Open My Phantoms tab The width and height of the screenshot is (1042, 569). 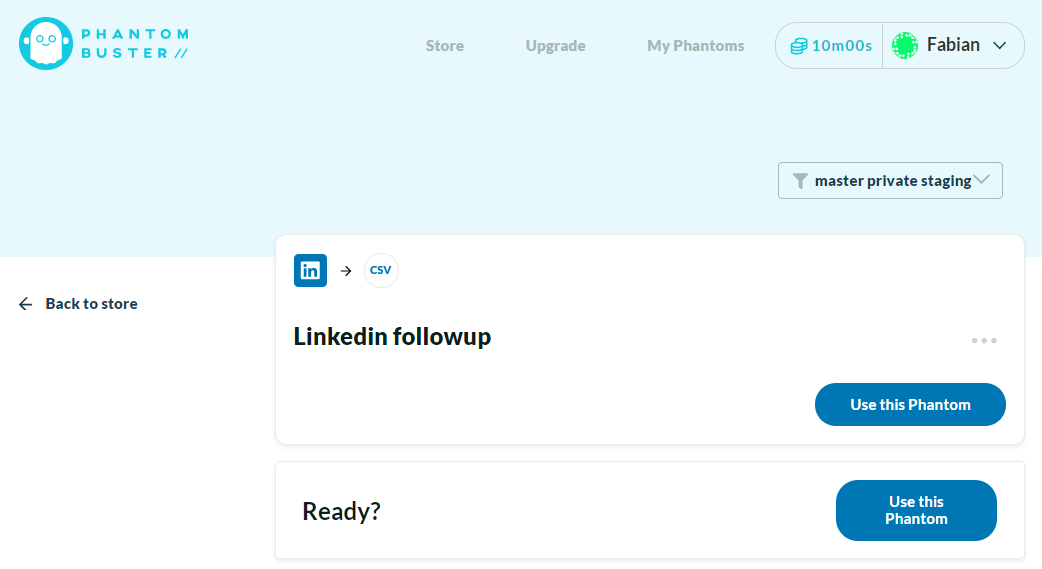pyautogui.click(x=696, y=46)
